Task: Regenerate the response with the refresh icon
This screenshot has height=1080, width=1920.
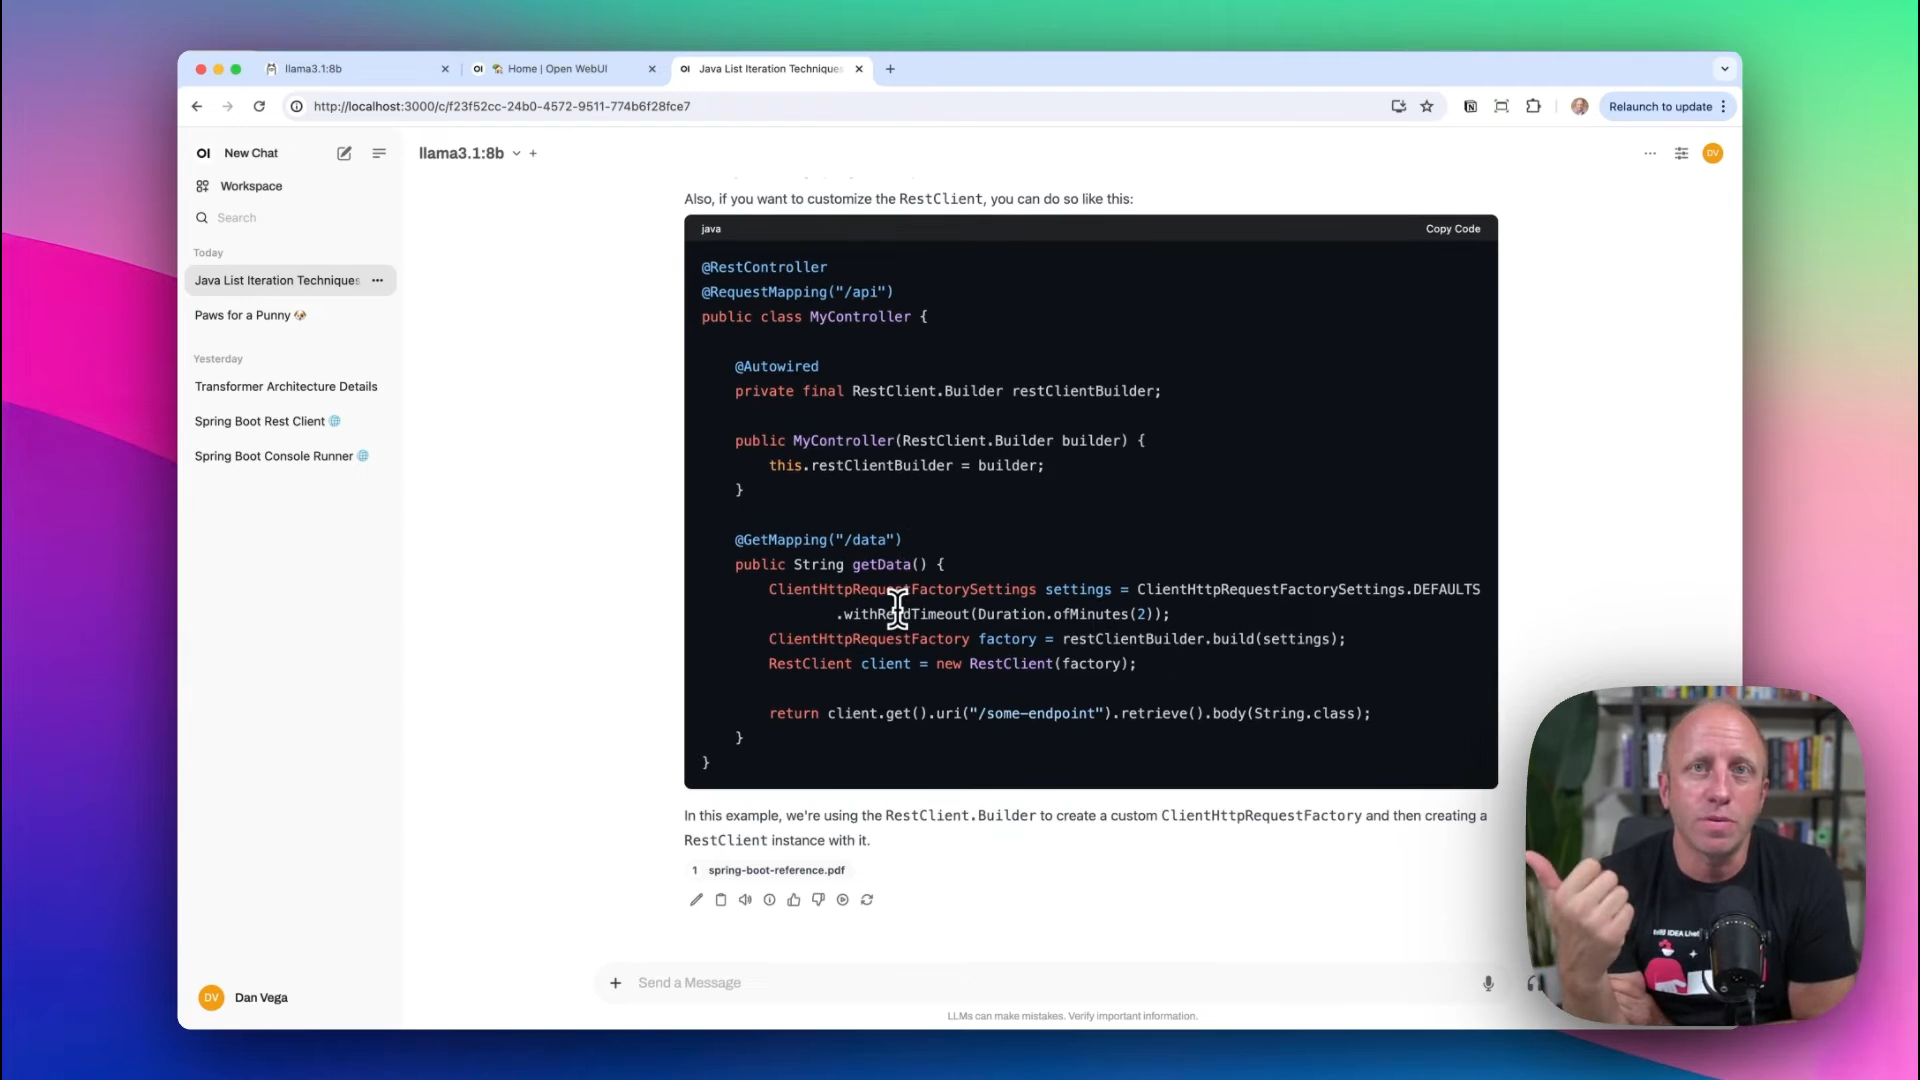Action: pyautogui.click(x=867, y=900)
